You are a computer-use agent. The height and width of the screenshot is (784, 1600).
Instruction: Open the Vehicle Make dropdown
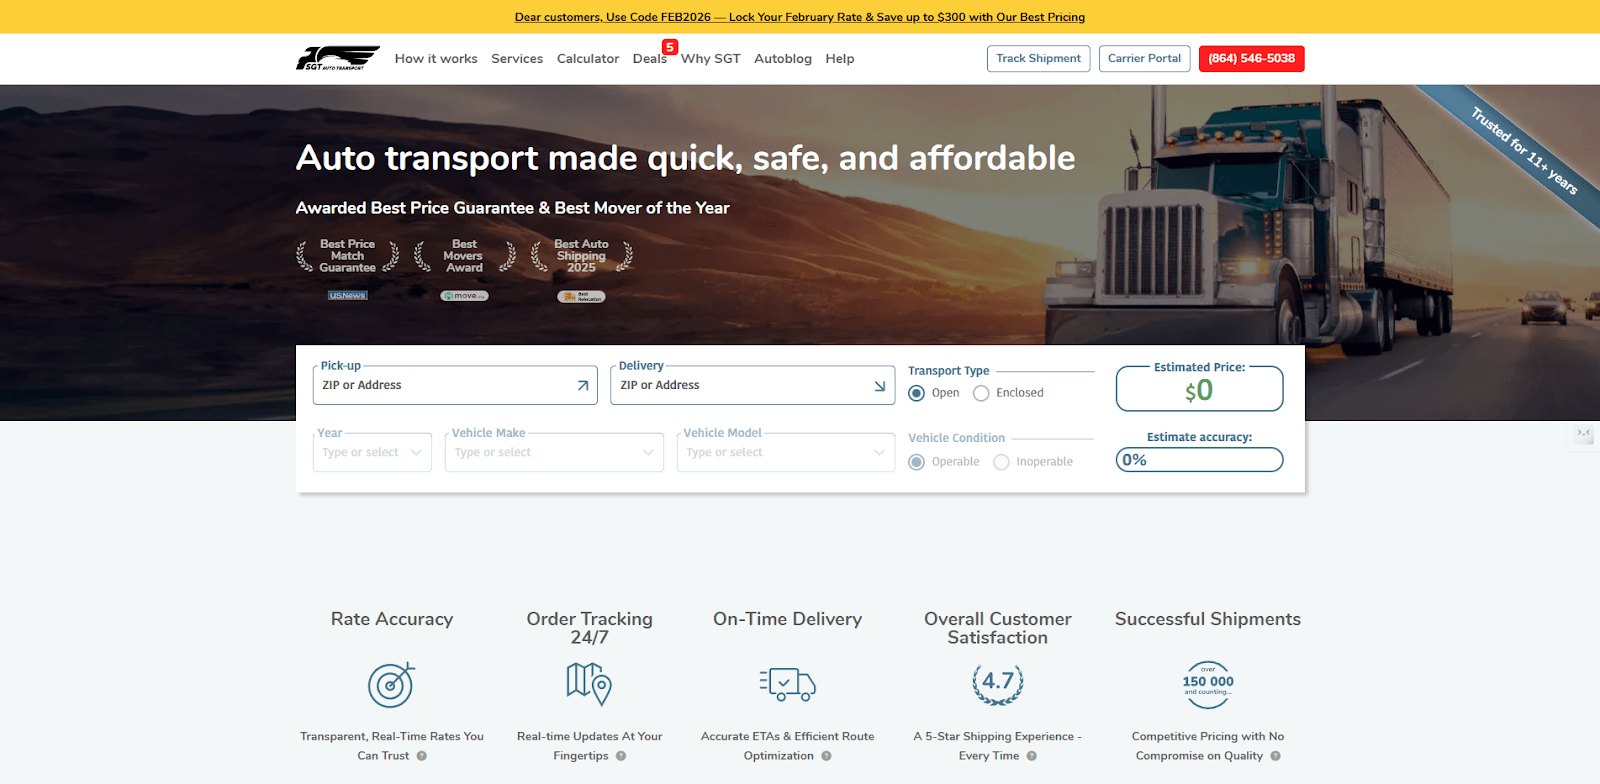(x=554, y=453)
